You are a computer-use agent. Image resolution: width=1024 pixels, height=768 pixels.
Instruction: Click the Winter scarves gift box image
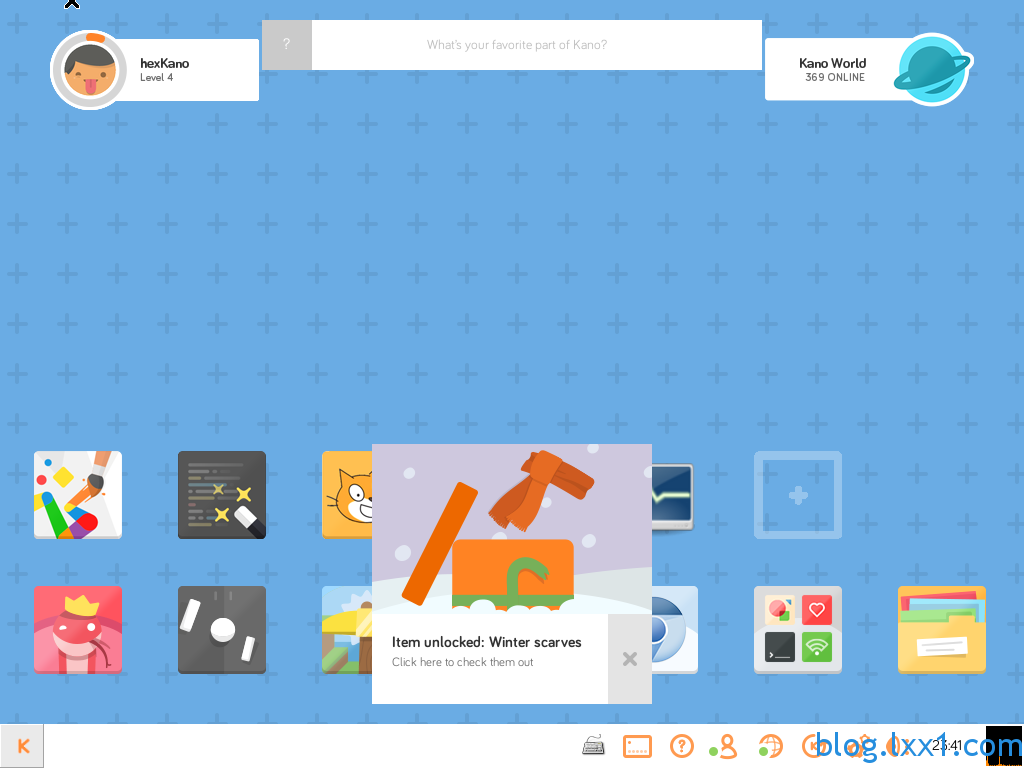(x=512, y=529)
